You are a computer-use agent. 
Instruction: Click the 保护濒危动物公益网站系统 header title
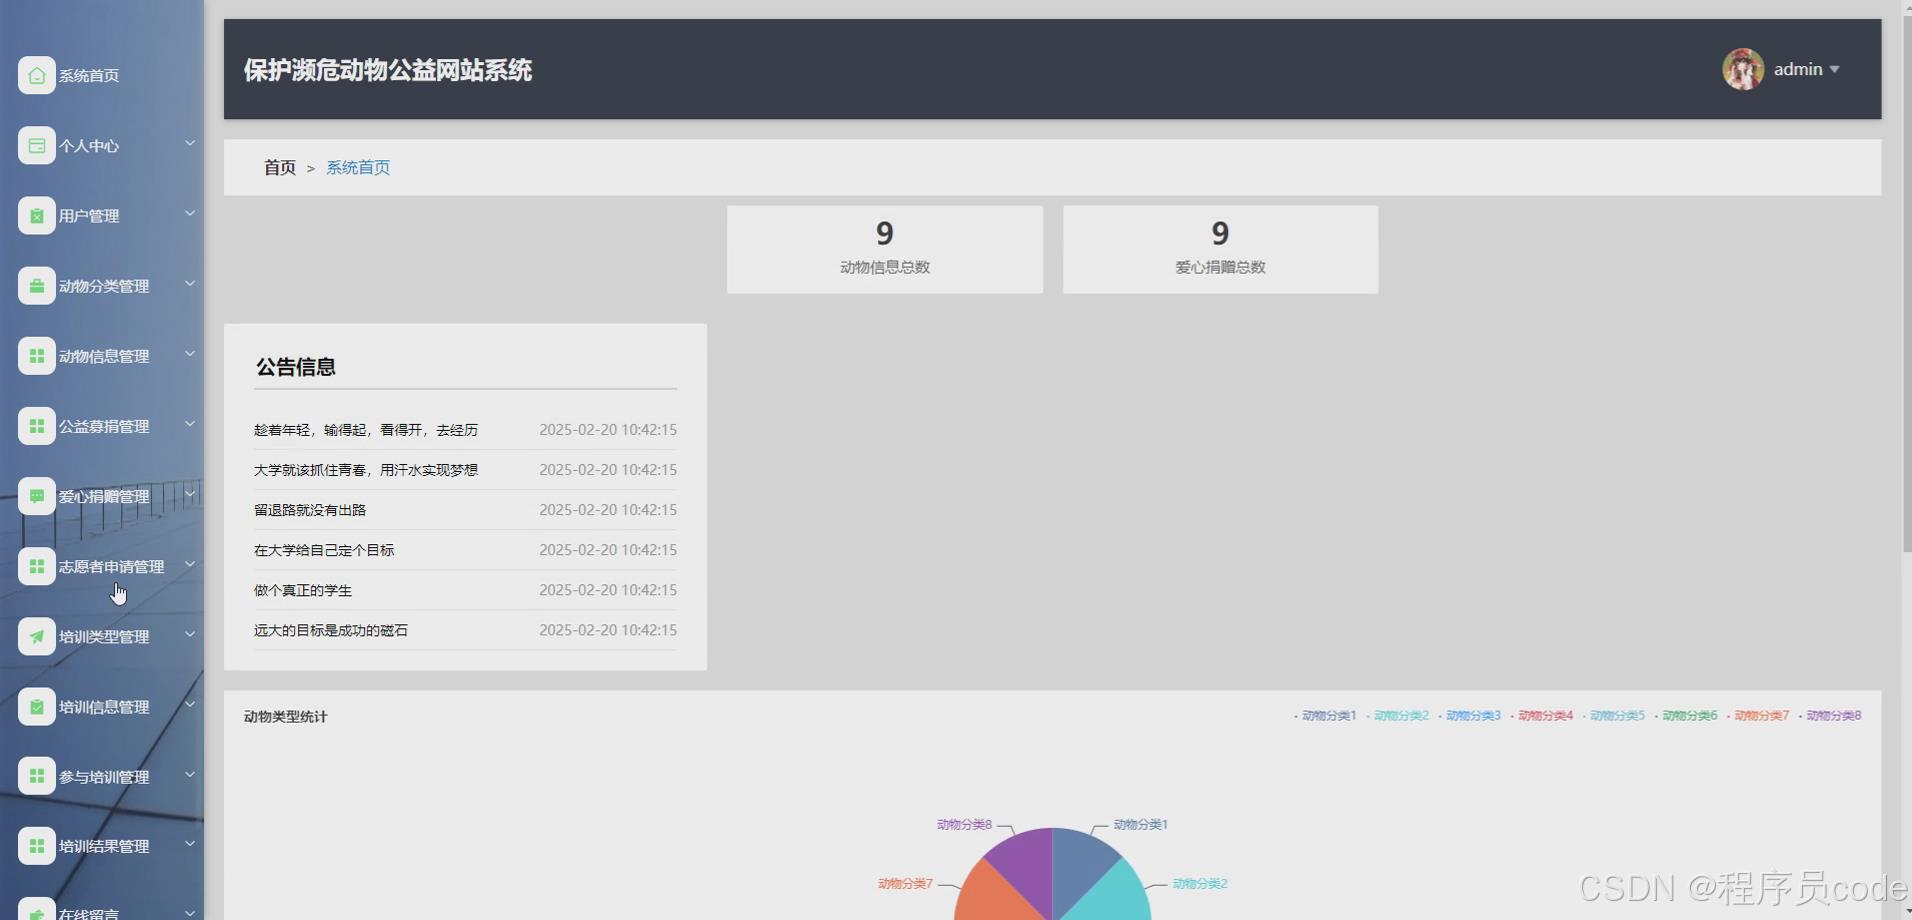(388, 70)
